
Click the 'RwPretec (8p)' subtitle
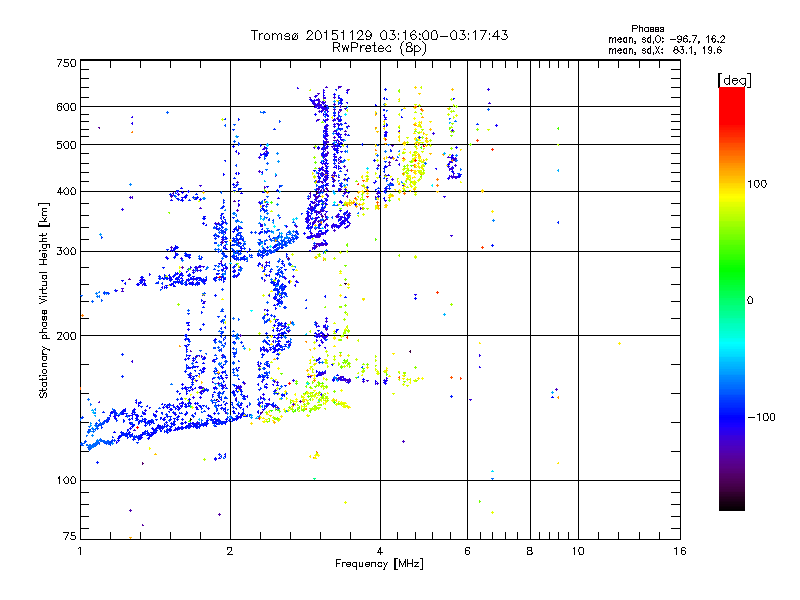pos(379,48)
